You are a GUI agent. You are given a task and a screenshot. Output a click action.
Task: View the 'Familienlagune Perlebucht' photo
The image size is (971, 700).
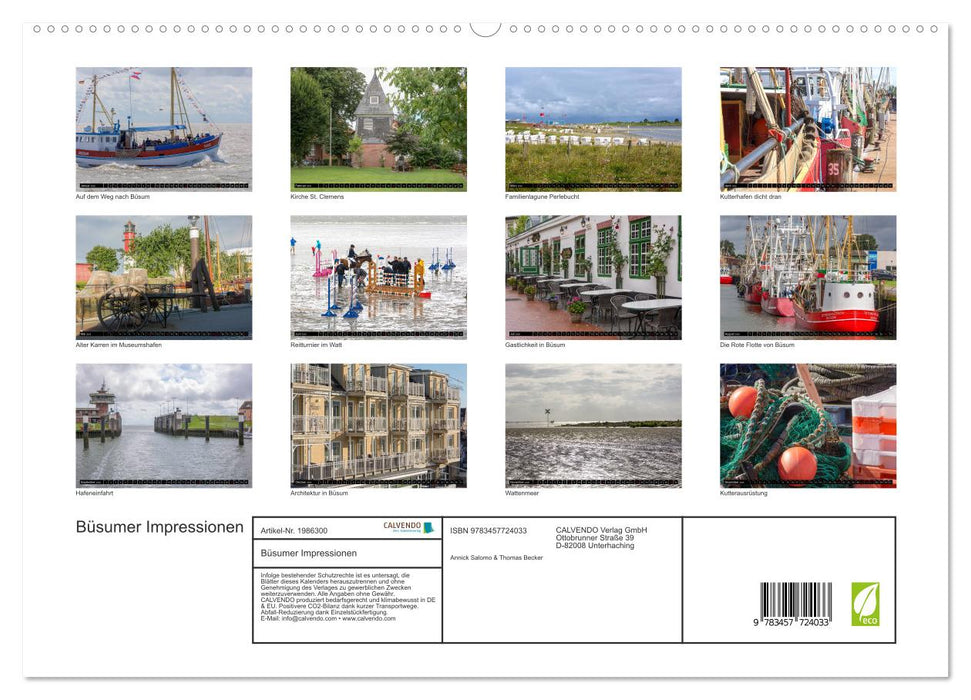[593, 127]
